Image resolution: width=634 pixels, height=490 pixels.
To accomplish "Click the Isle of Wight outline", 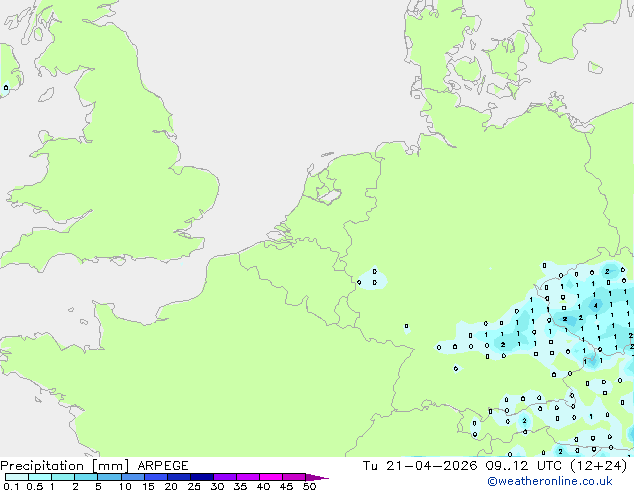I will click(118, 261).
